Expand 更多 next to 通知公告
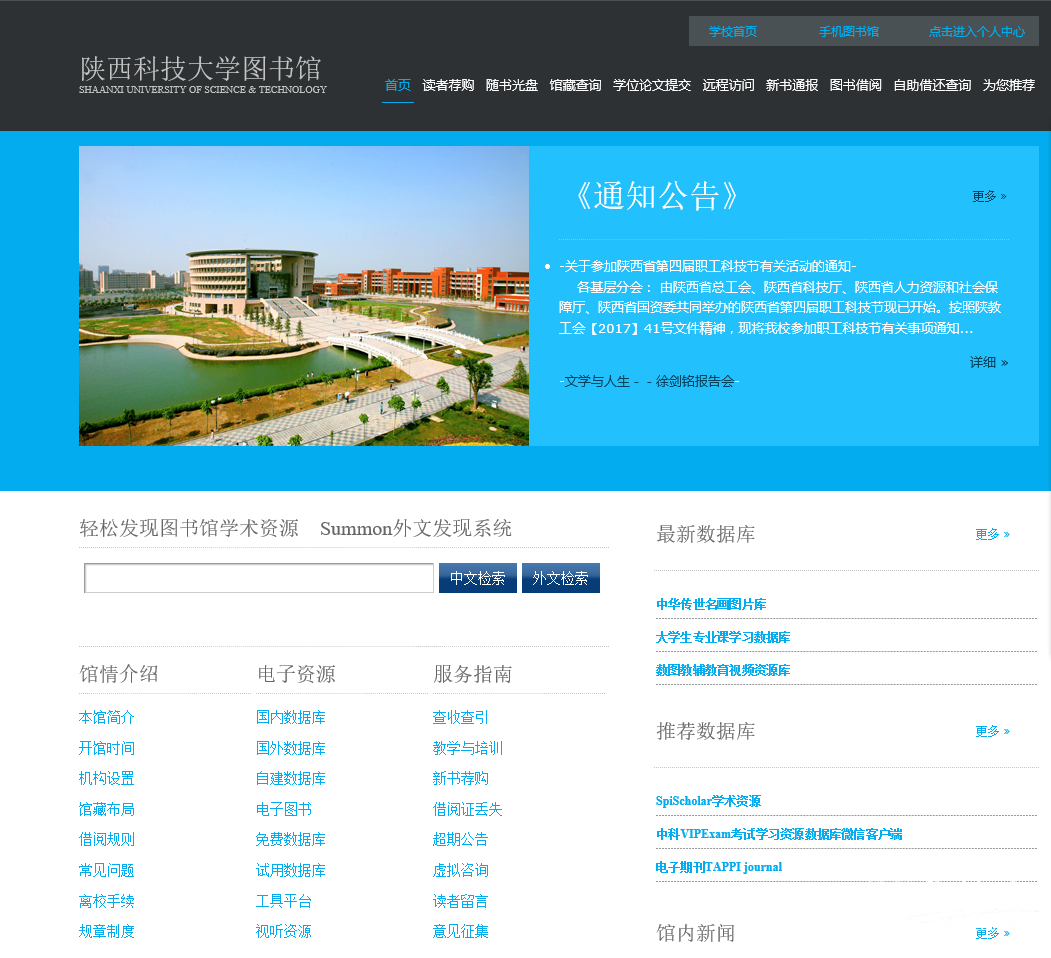The height and width of the screenshot is (958, 1051). (x=989, y=196)
